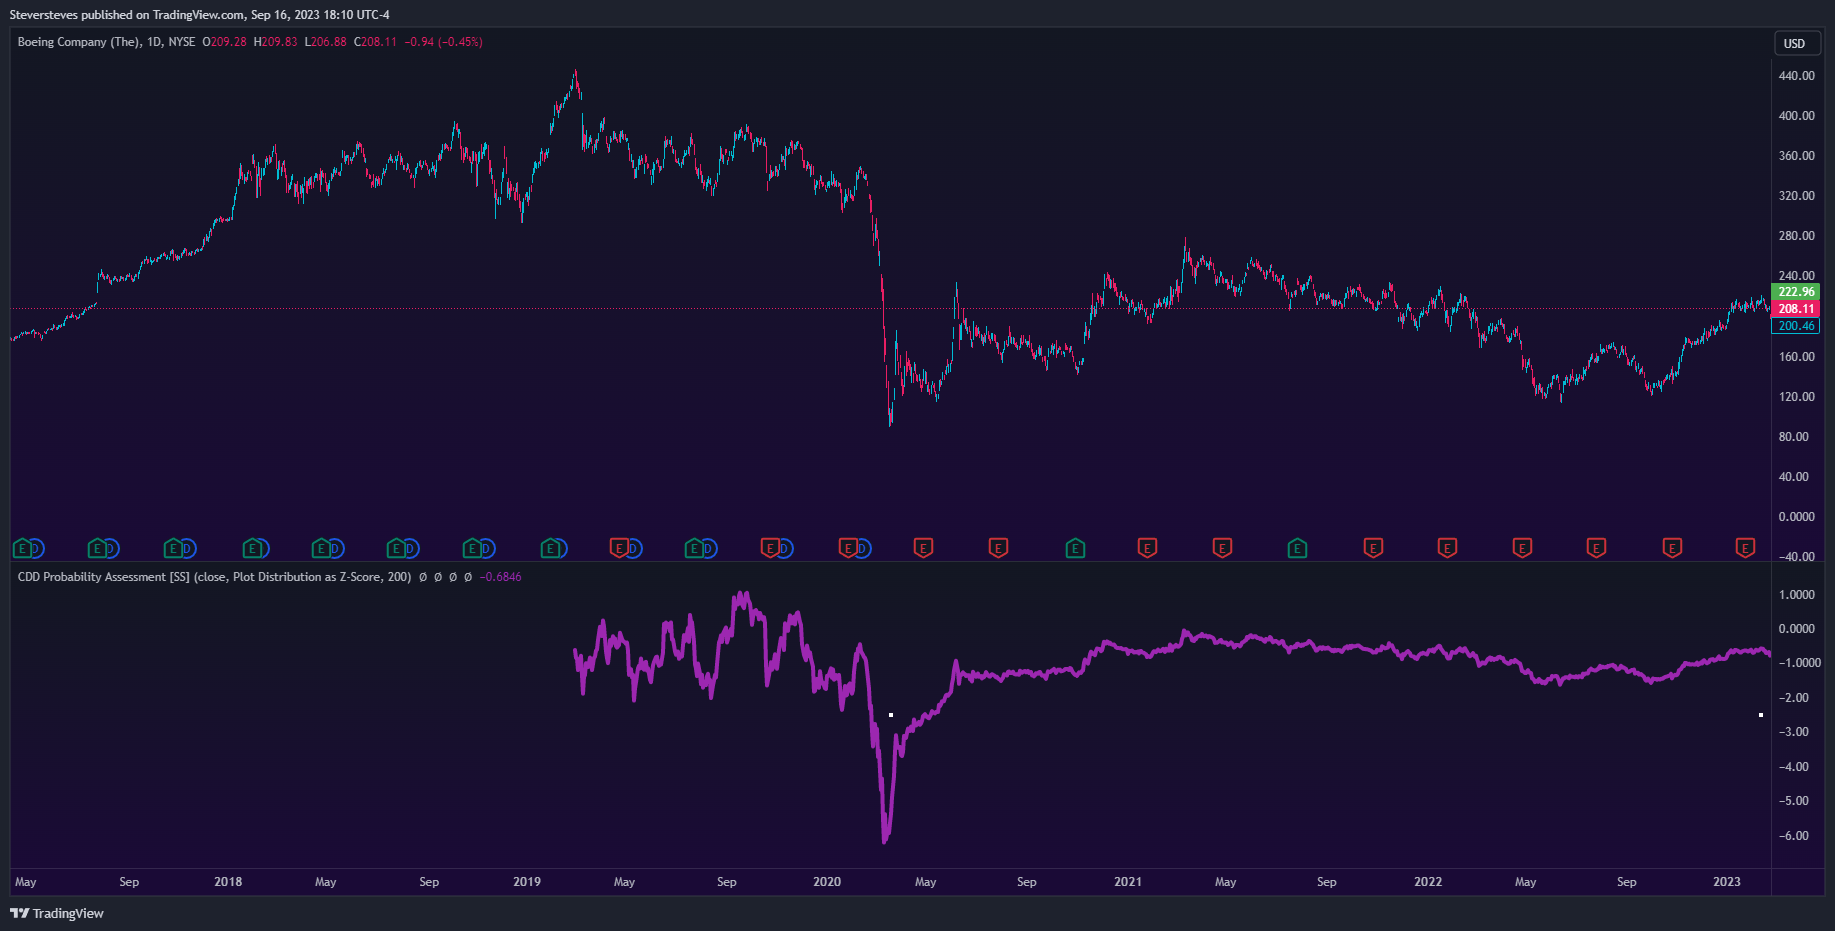
Task: Click green earnings marker just after the 2018 label
Action: click(252, 548)
